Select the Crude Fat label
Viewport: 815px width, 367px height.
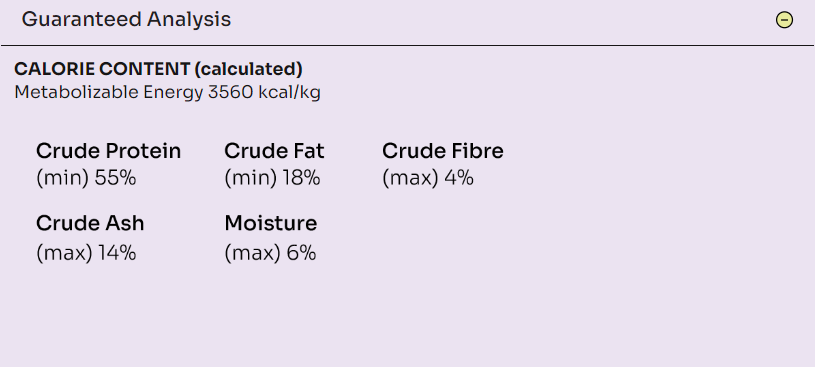click(x=274, y=151)
